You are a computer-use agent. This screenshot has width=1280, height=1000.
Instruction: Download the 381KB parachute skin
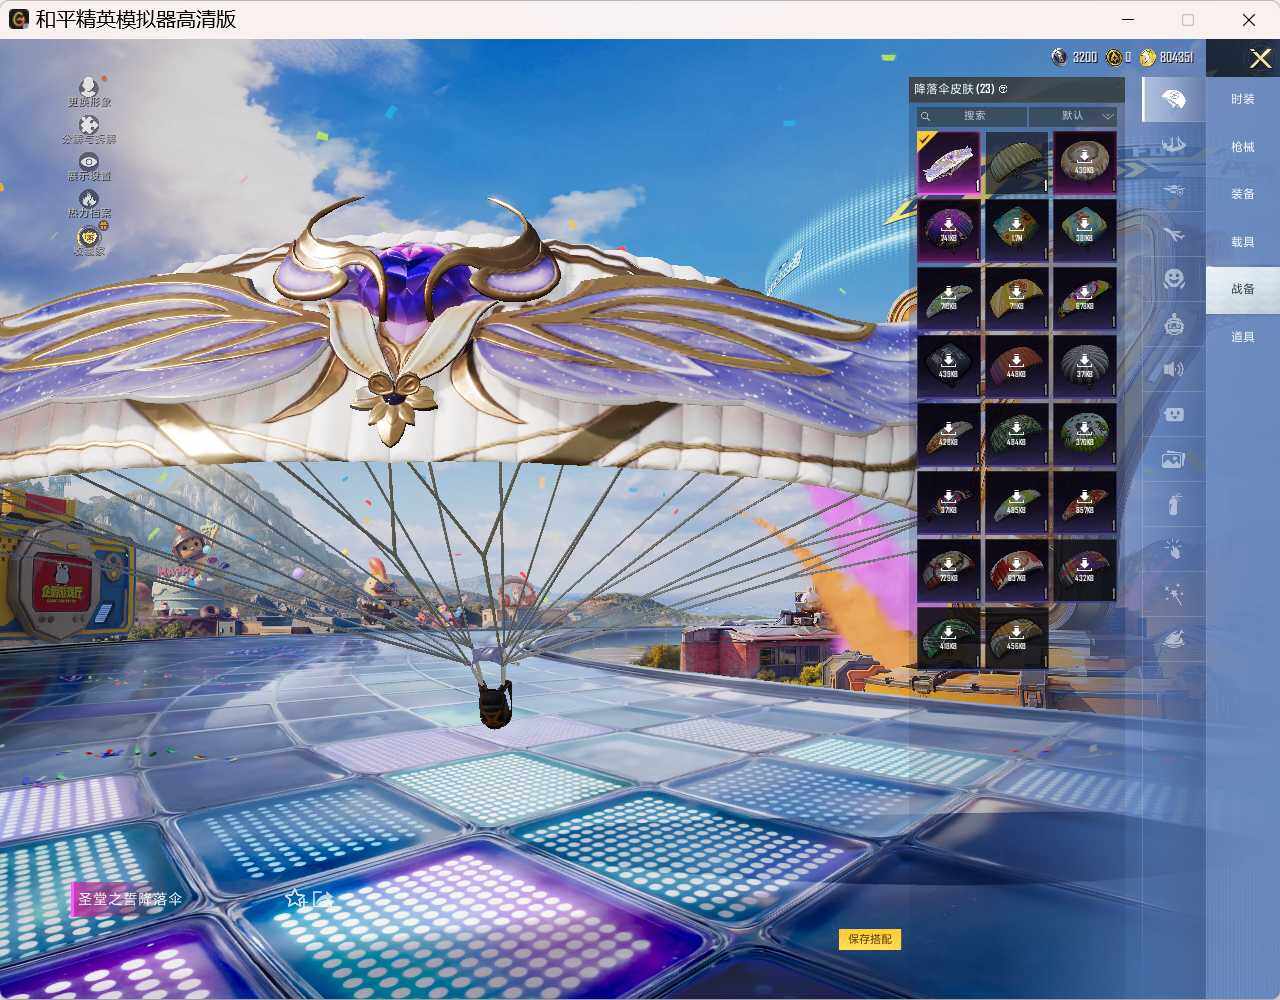tap(1084, 230)
